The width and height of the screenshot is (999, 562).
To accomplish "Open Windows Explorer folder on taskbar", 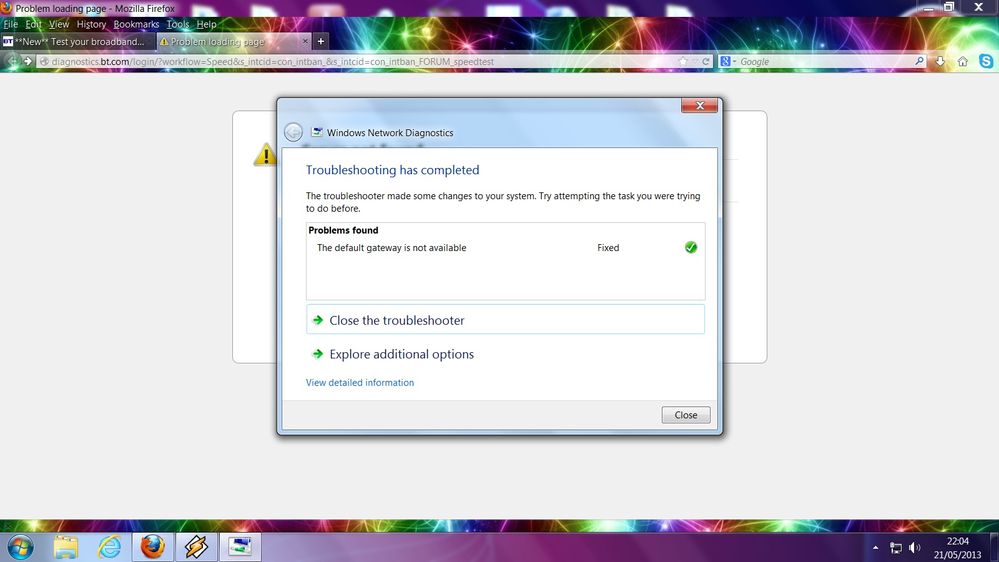I will click(66, 547).
